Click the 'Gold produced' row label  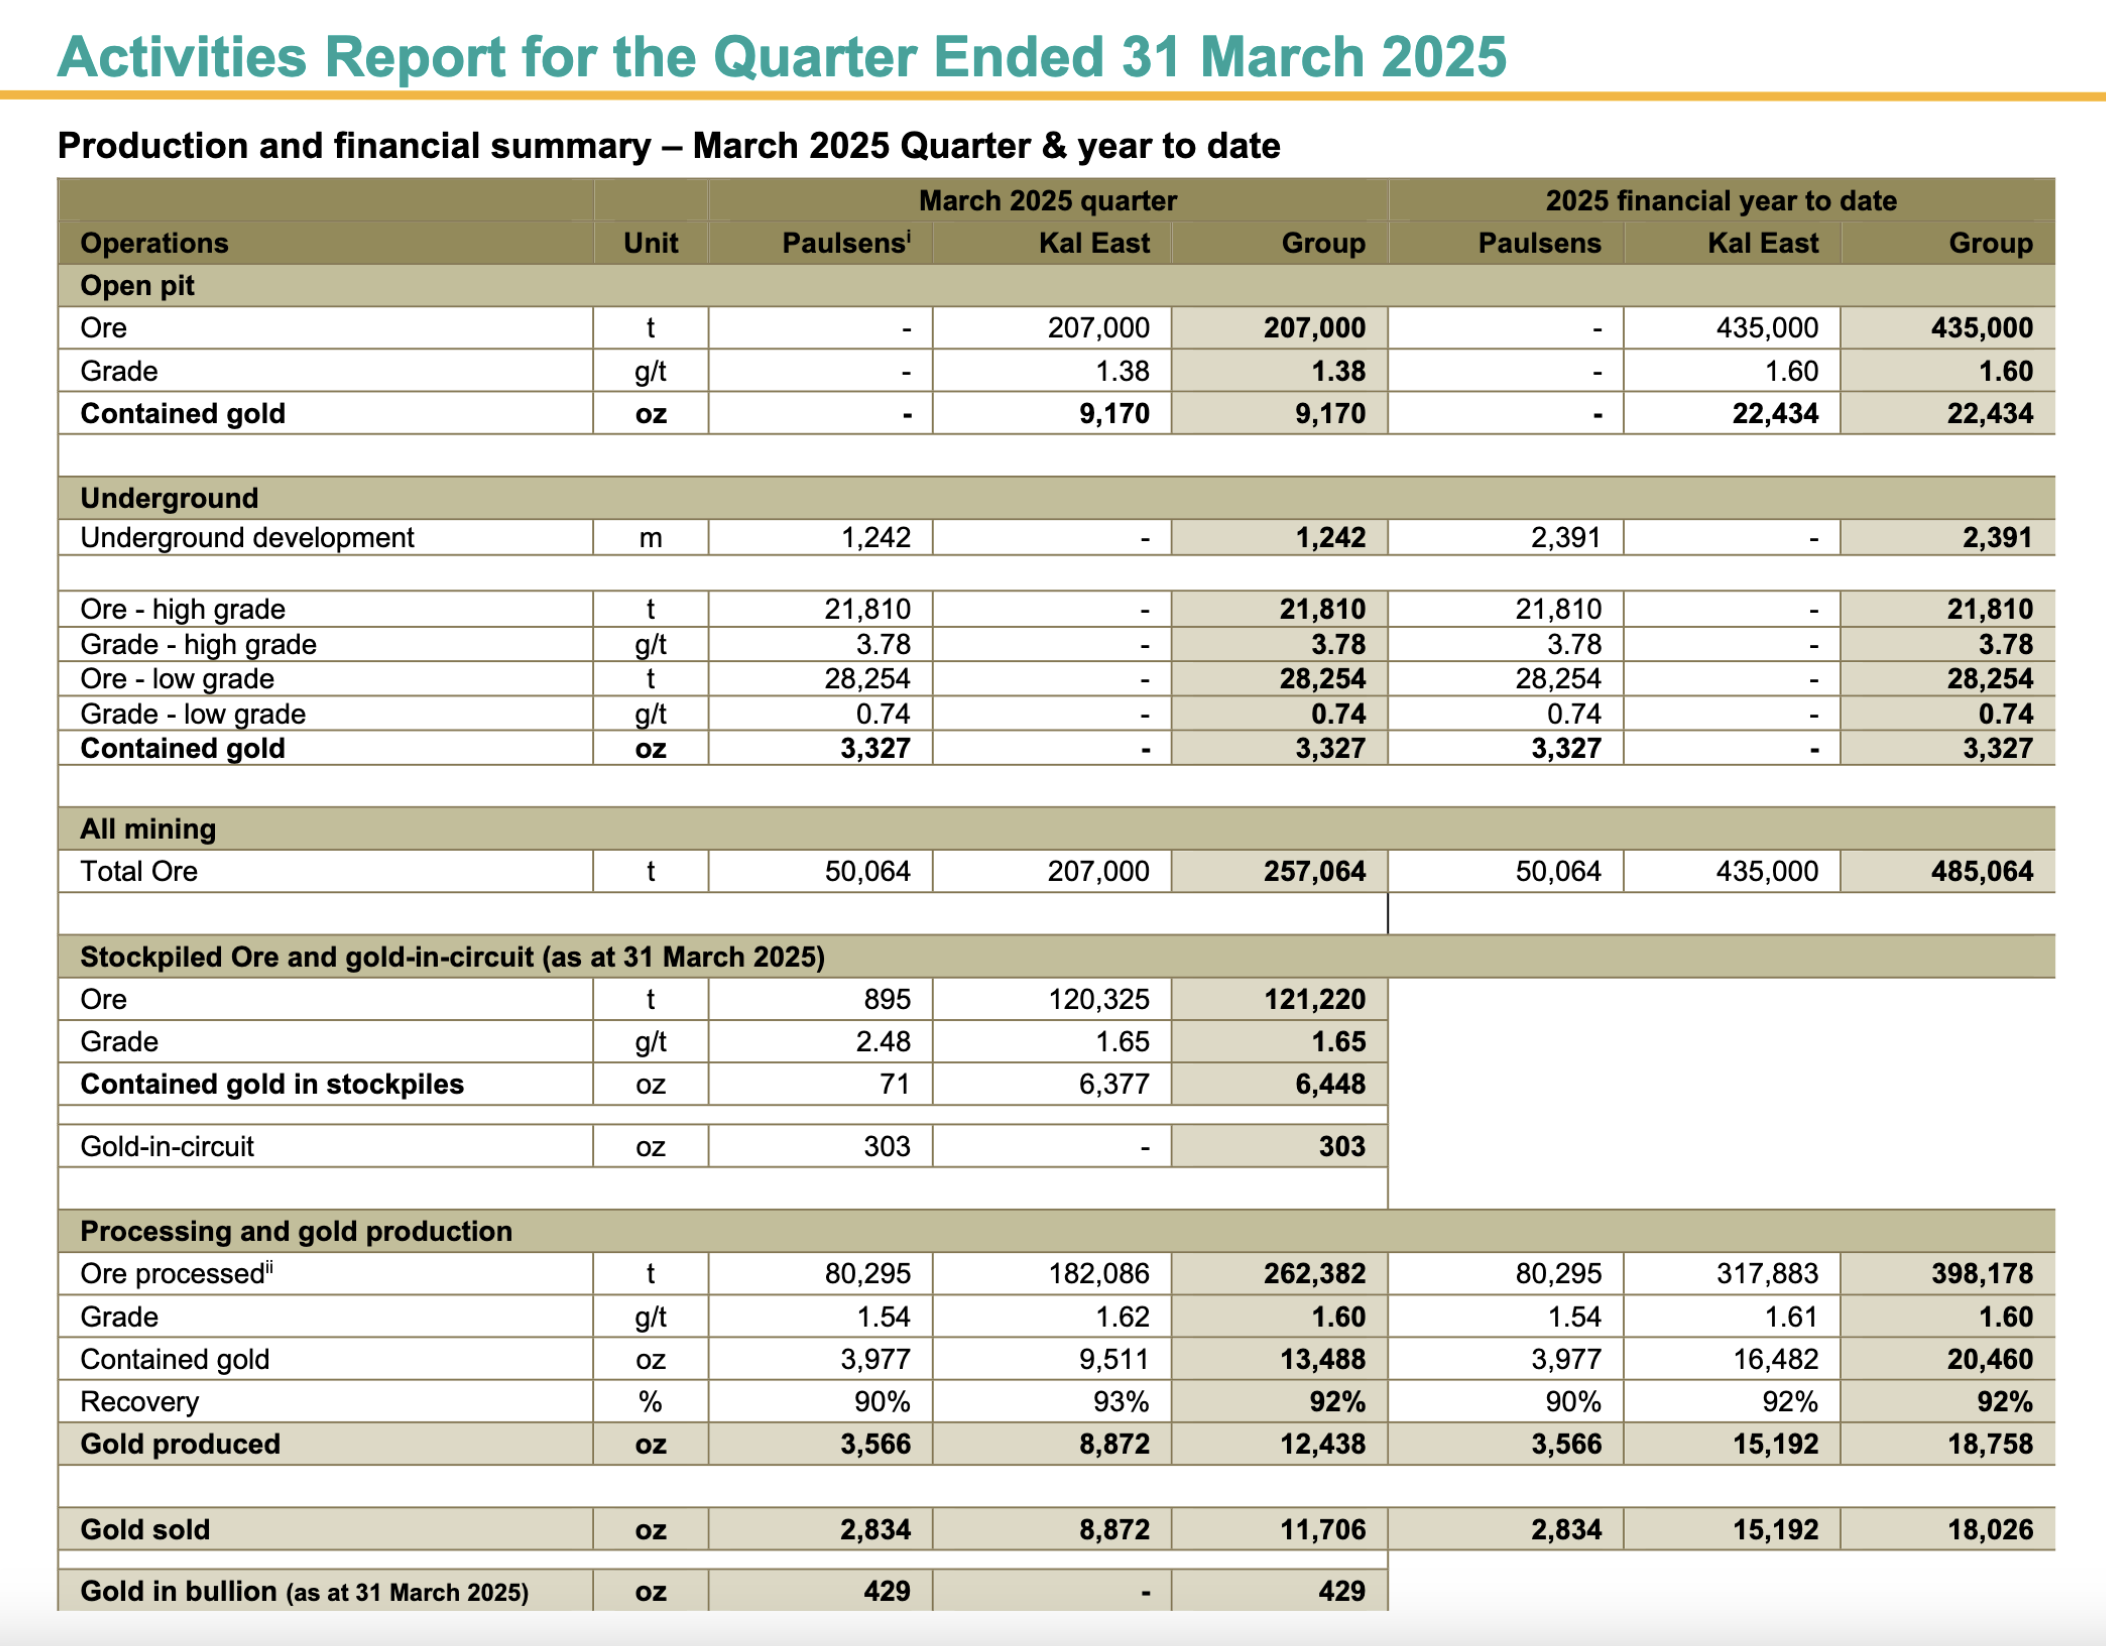pyautogui.click(x=180, y=1444)
